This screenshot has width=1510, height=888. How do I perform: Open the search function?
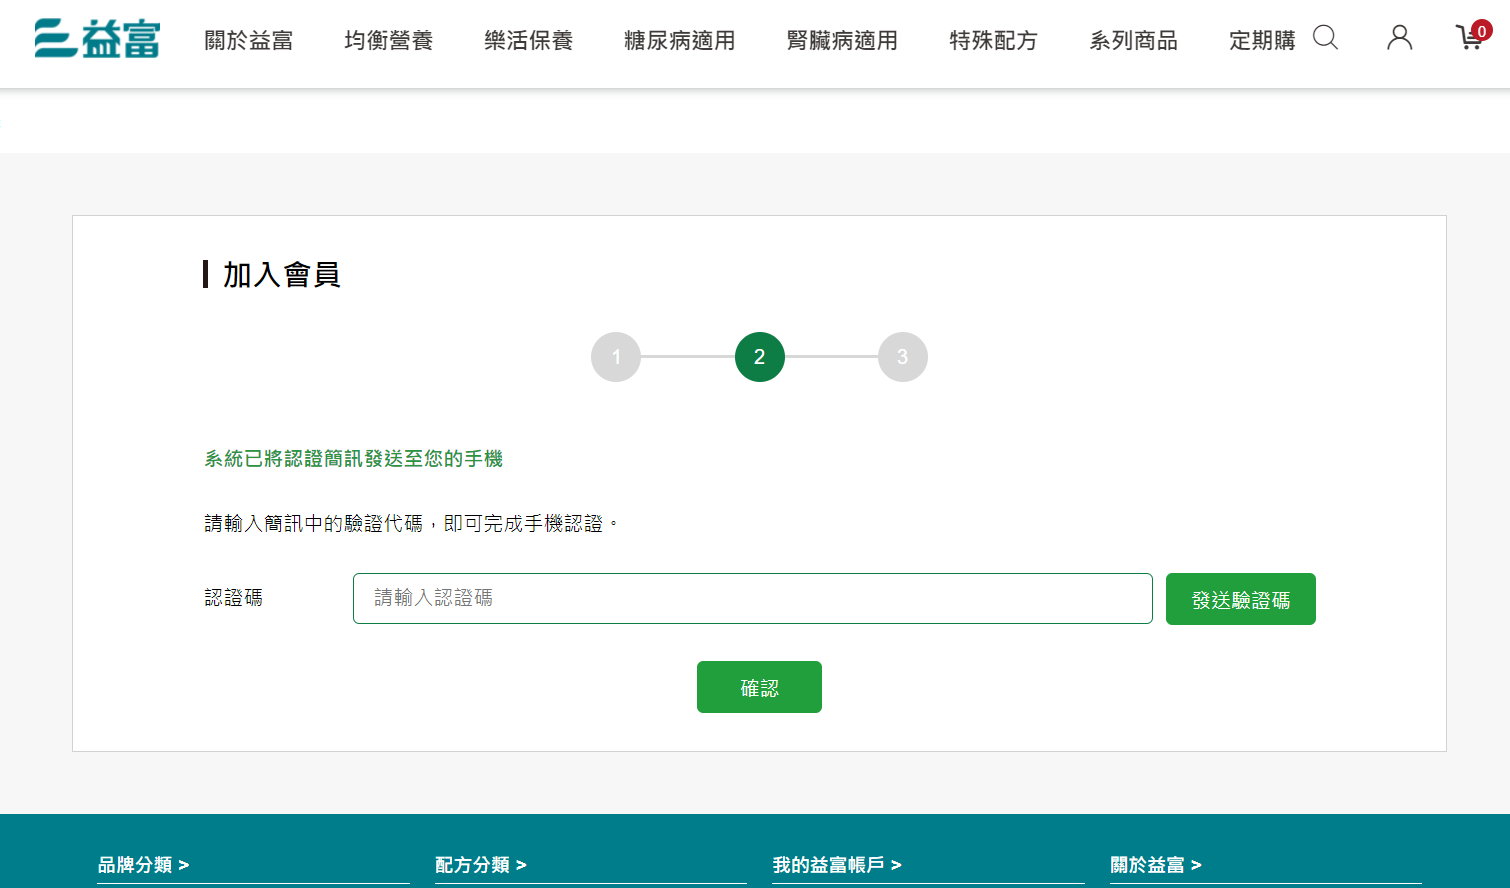tap(1325, 38)
